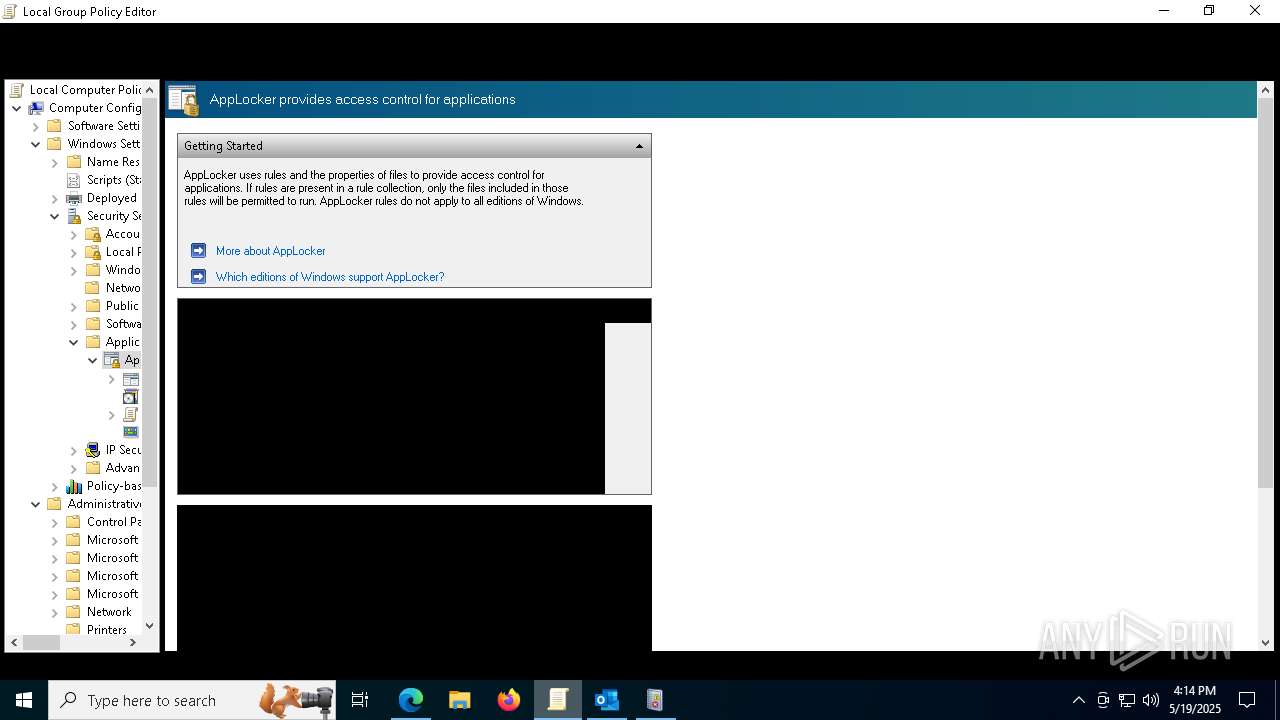The width and height of the screenshot is (1280, 720).
Task: Expand the Executable Rules node
Action: [x=112, y=379]
